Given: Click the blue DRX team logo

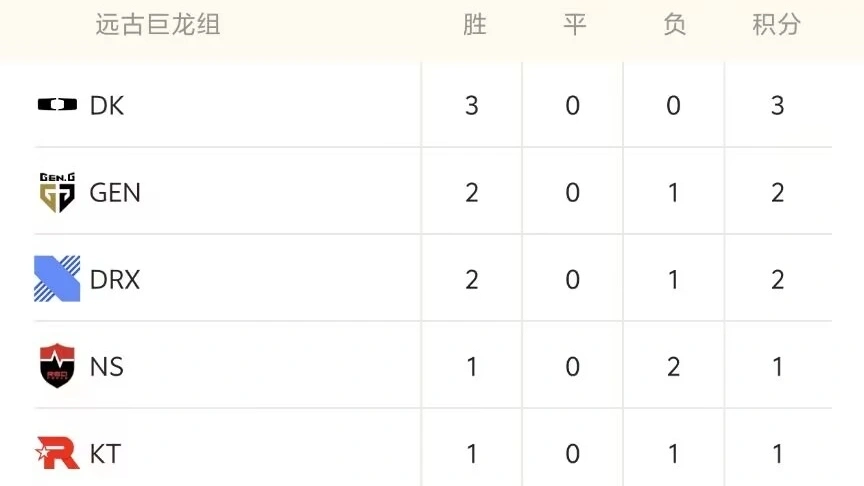Looking at the screenshot, I should tap(57, 279).
